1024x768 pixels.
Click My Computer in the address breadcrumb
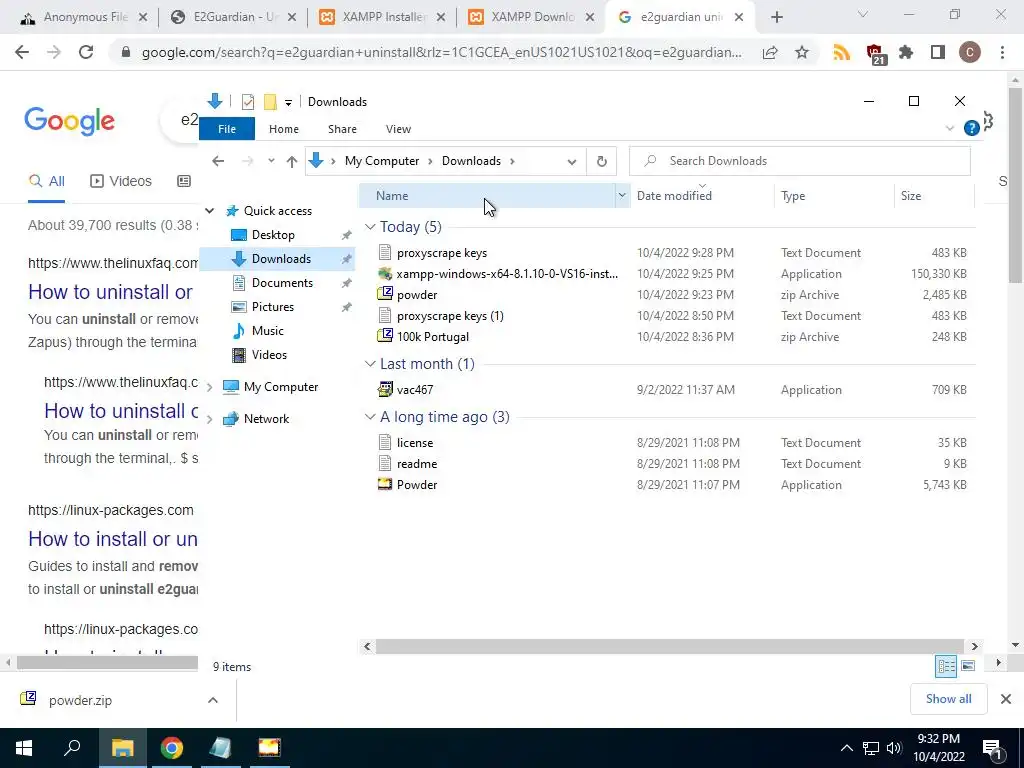pyautogui.click(x=382, y=161)
